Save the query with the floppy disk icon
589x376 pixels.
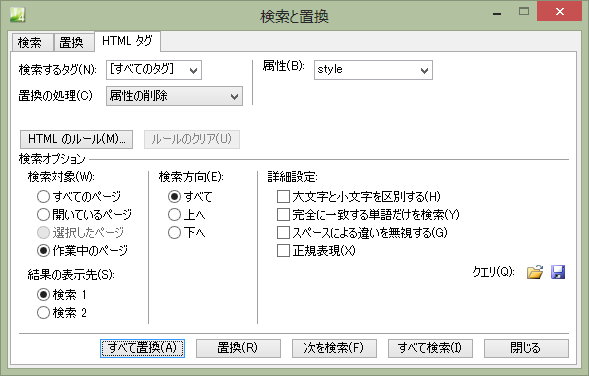click(558, 272)
